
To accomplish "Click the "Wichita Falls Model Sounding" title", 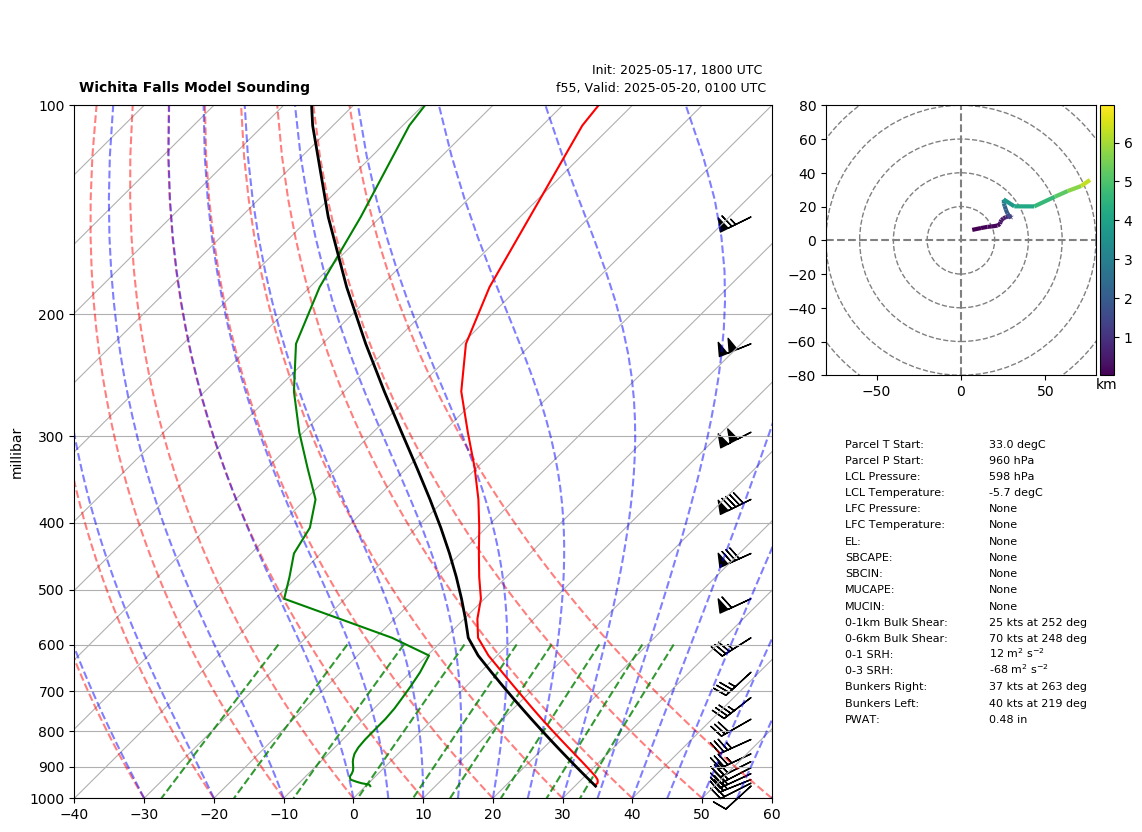I will point(194,87).
